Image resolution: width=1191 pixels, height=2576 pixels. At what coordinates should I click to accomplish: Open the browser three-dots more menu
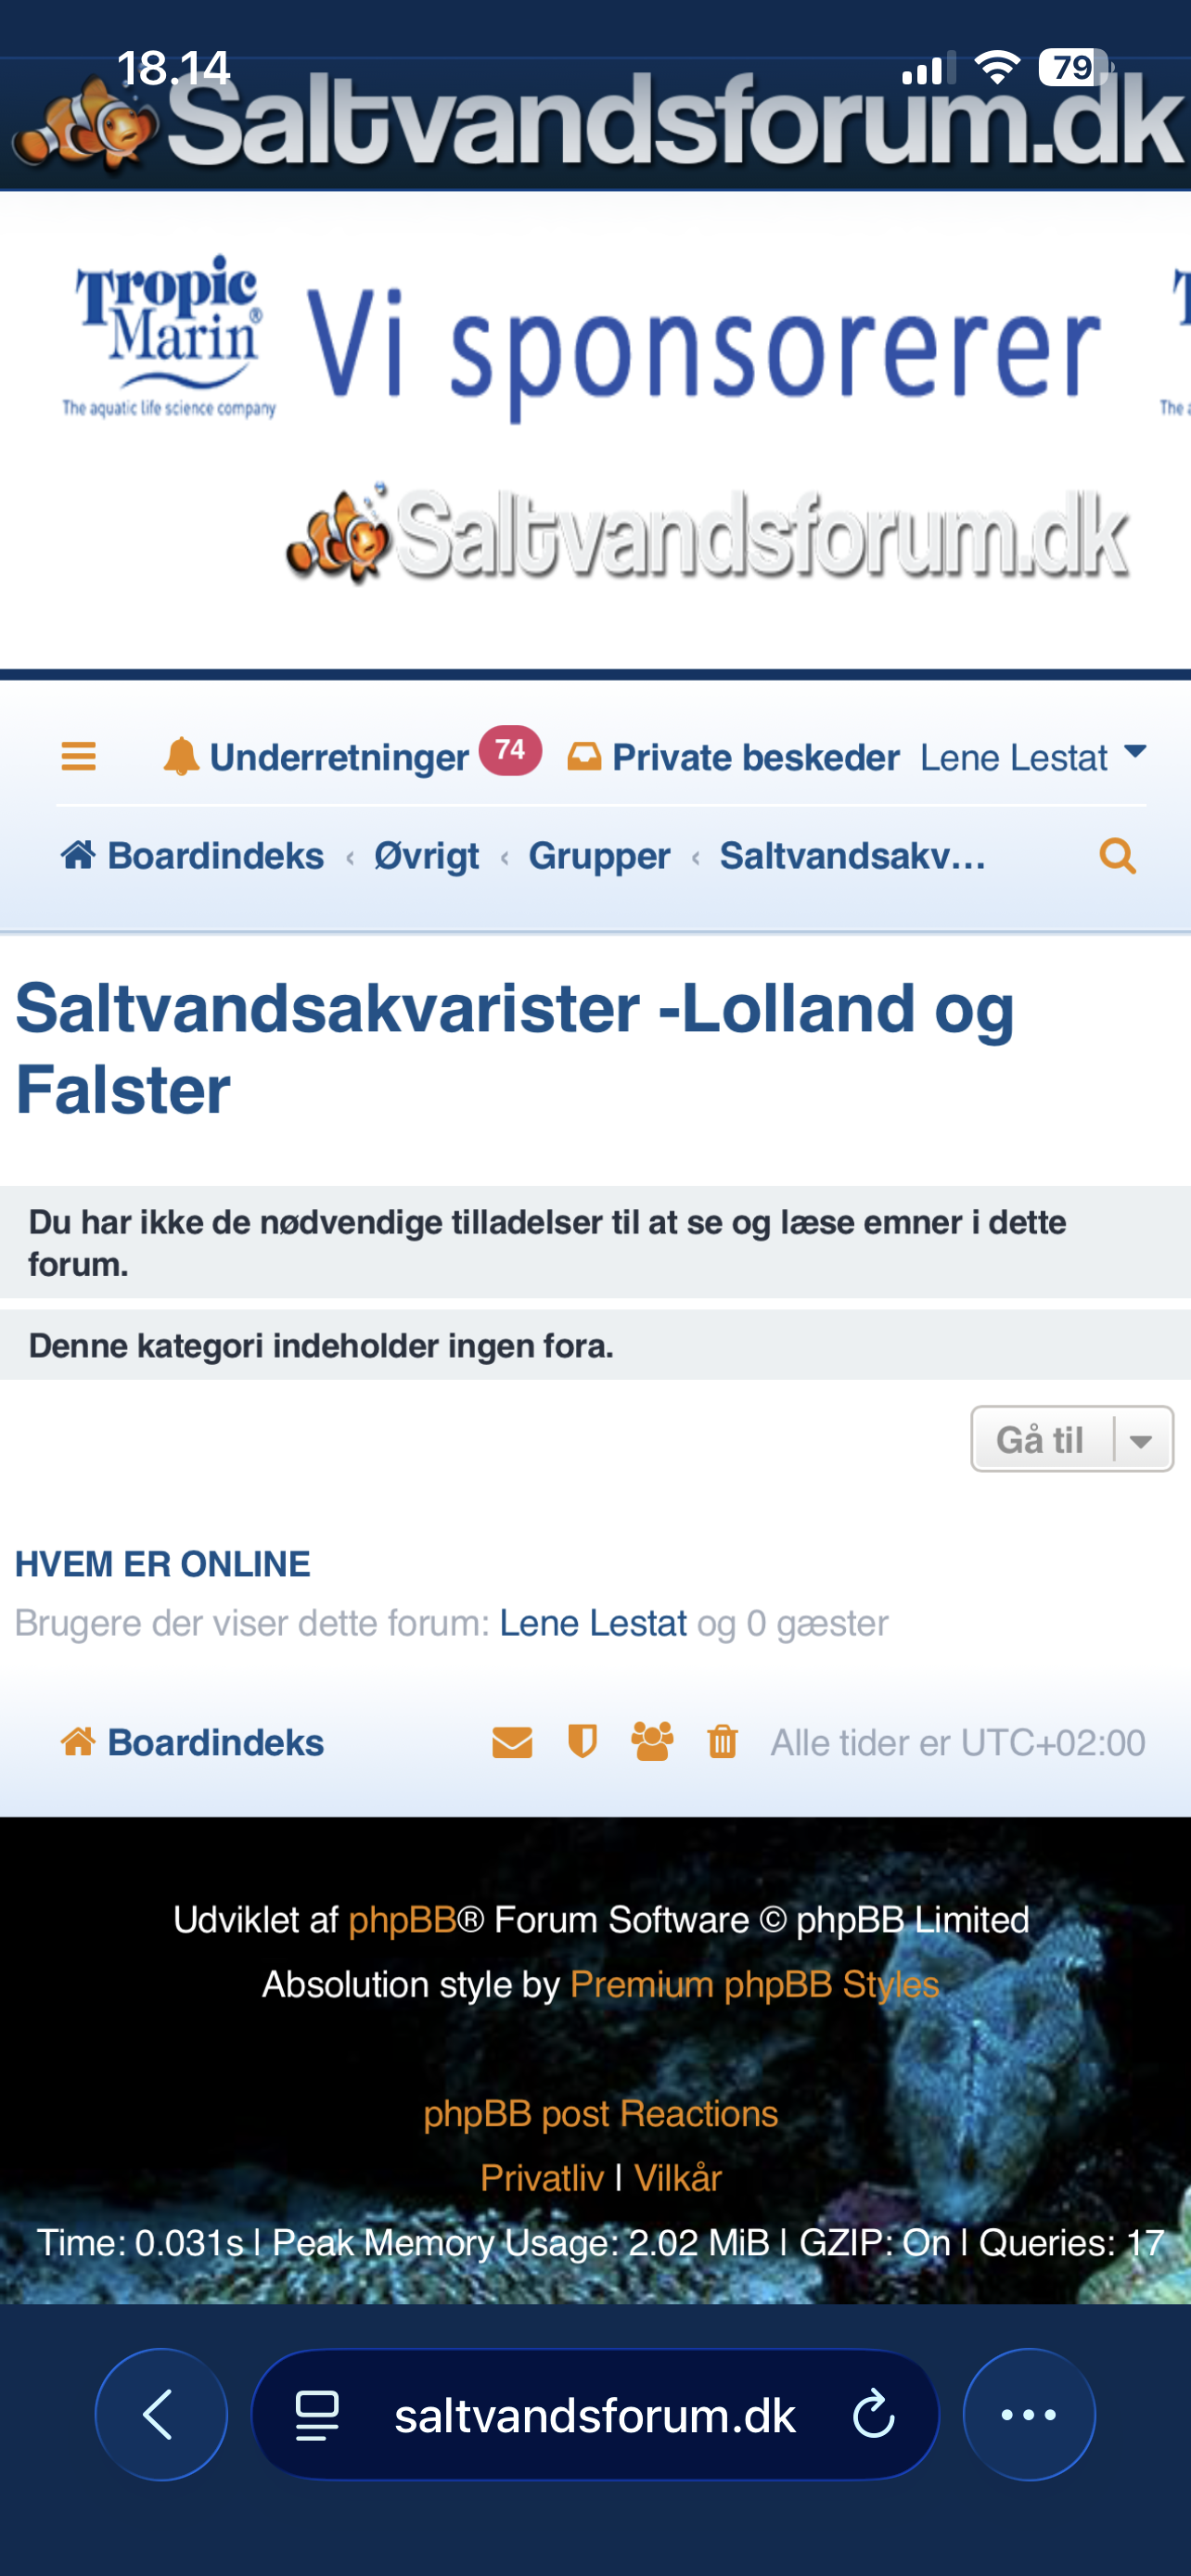click(x=1028, y=2415)
